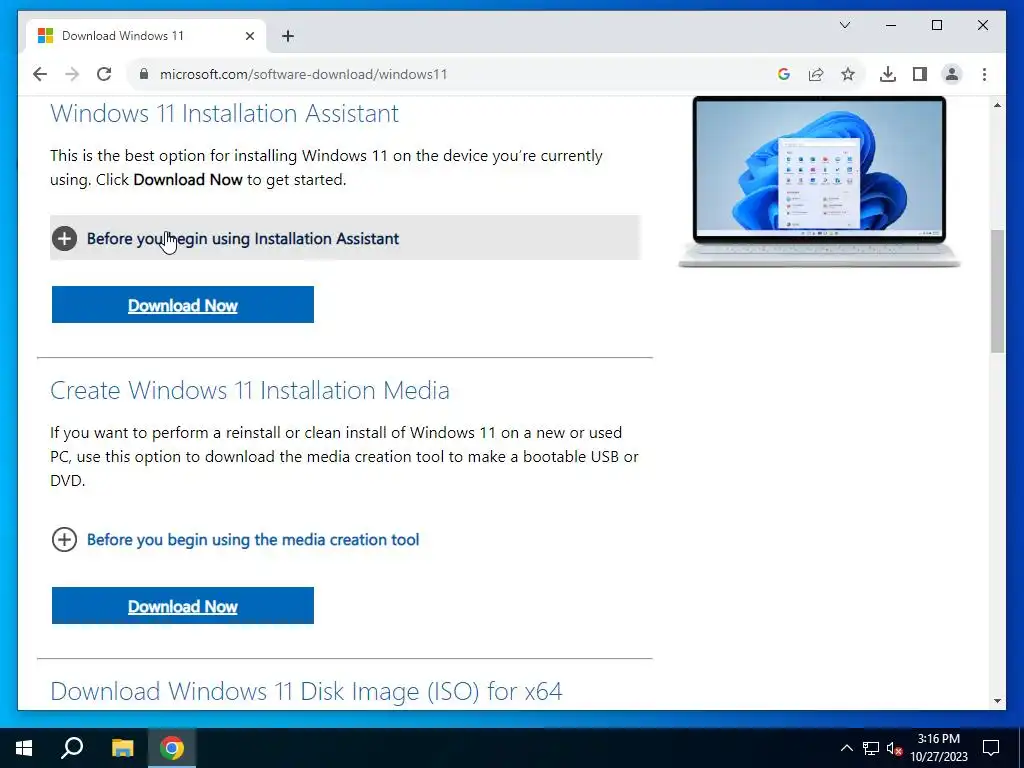The height and width of the screenshot is (768, 1024).
Task: Open the Chrome profile avatar menu
Action: 952,74
